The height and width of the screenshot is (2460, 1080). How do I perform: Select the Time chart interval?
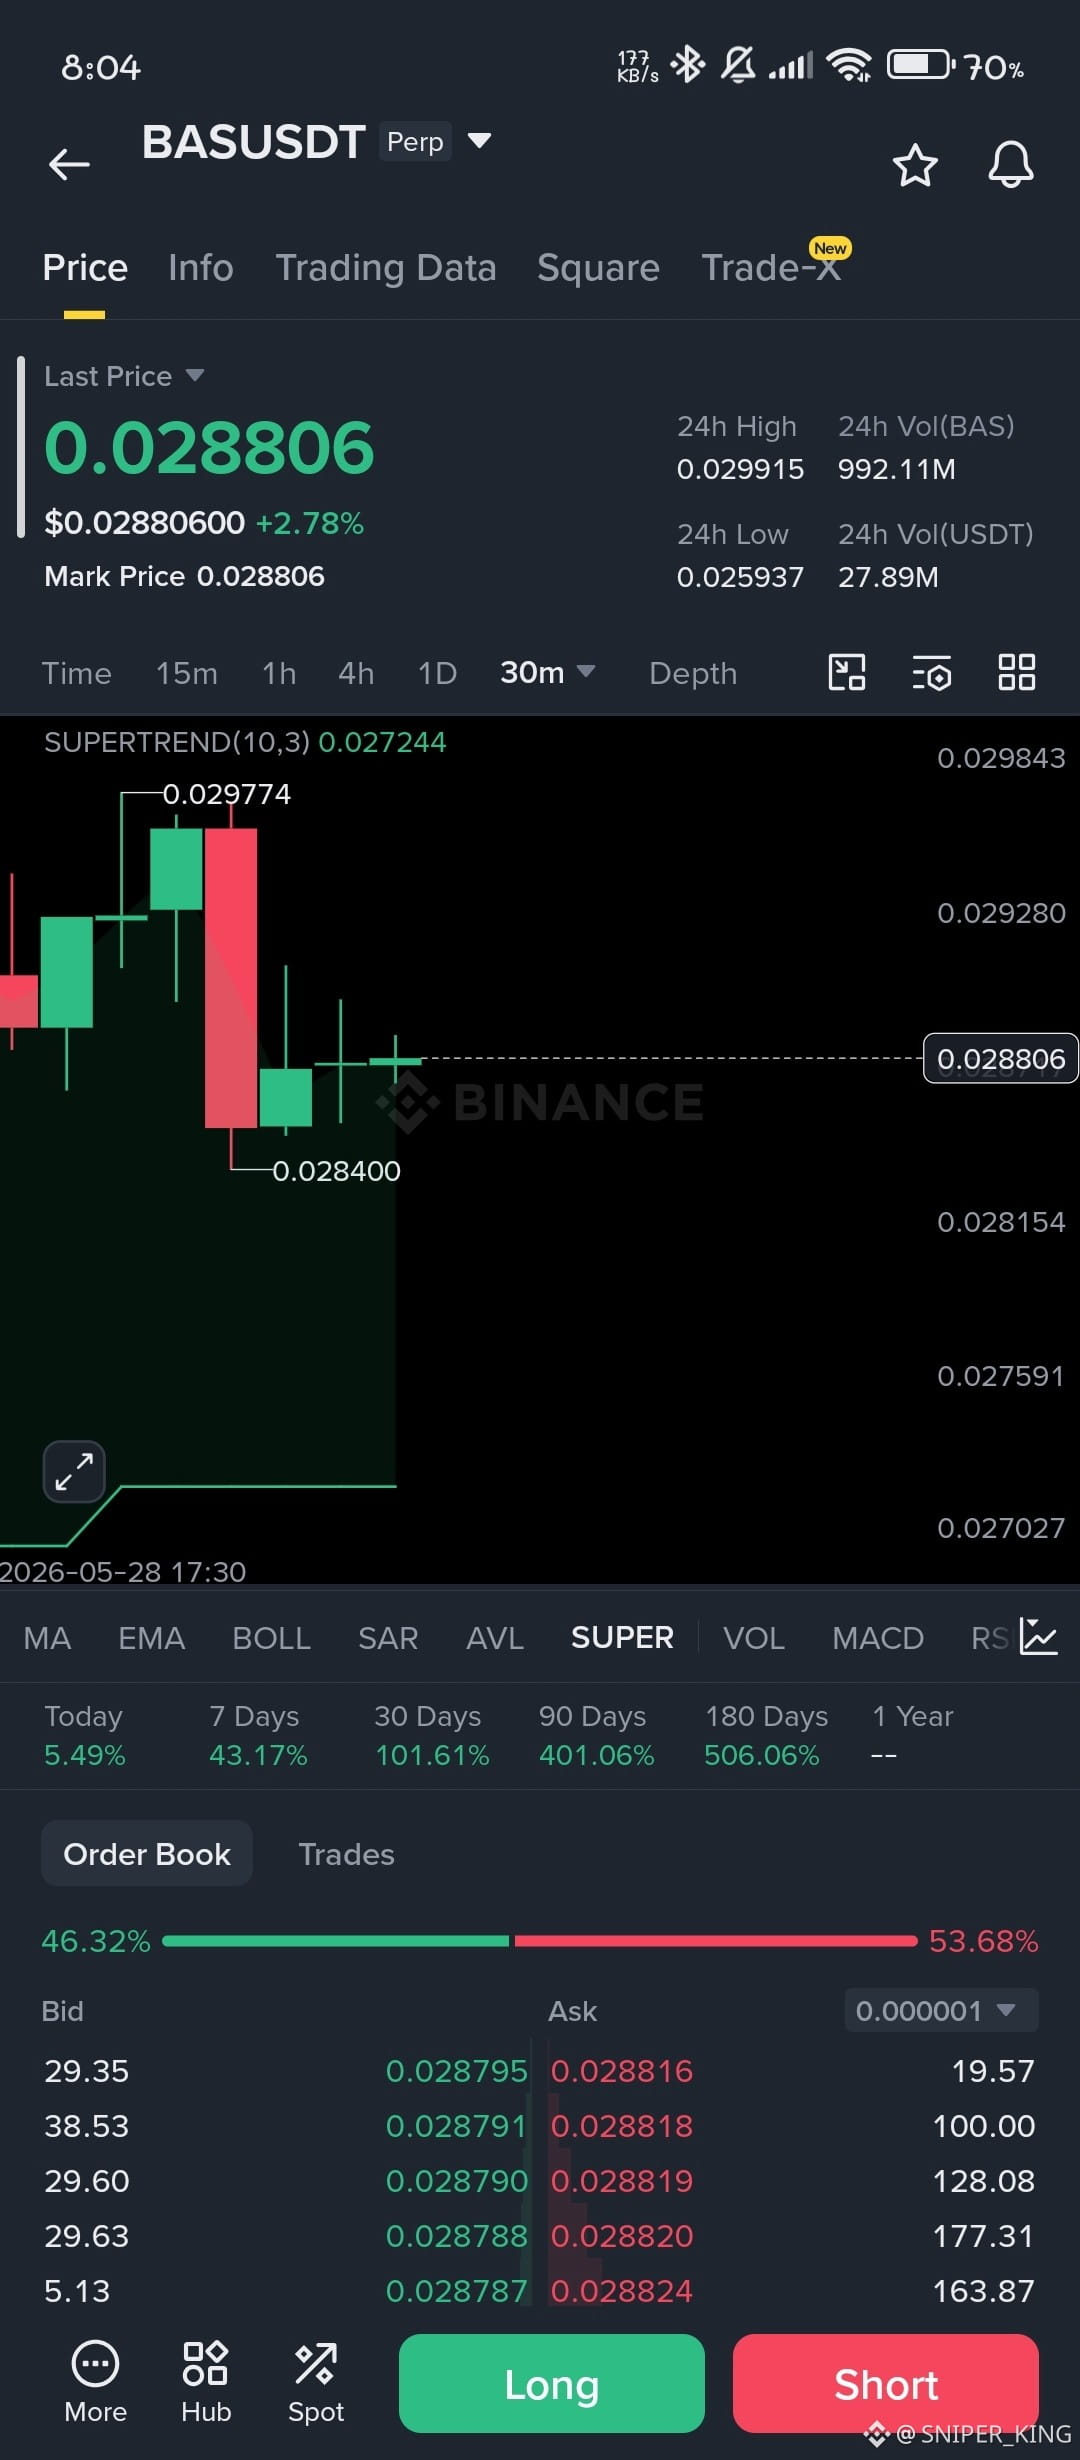coord(77,673)
